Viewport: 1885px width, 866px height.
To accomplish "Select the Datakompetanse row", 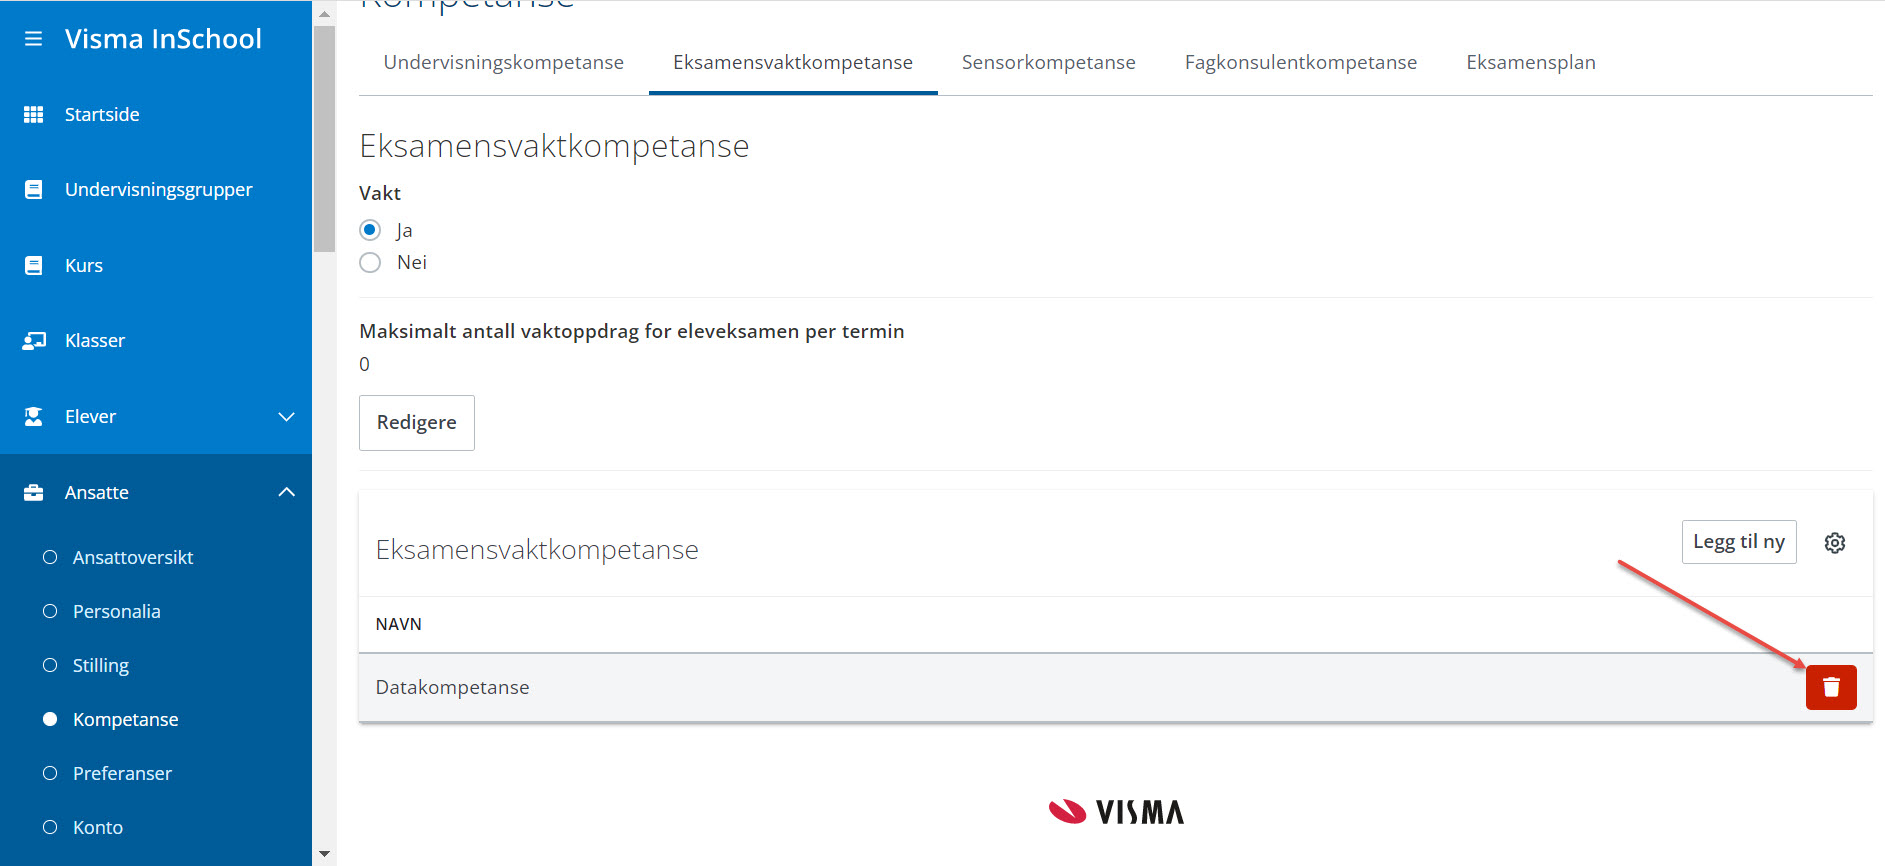I will 1115,687.
